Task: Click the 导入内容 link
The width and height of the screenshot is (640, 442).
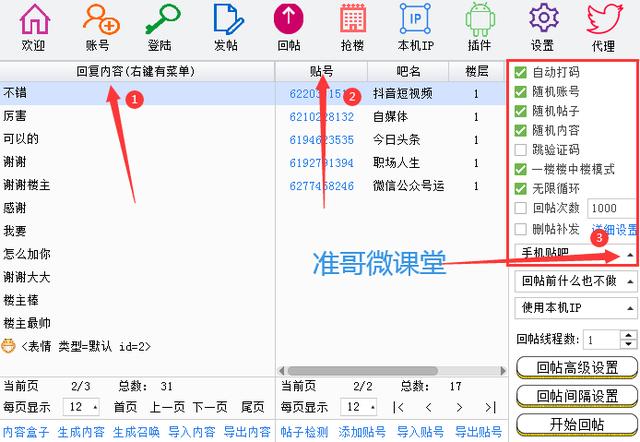Action: (x=192, y=432)
